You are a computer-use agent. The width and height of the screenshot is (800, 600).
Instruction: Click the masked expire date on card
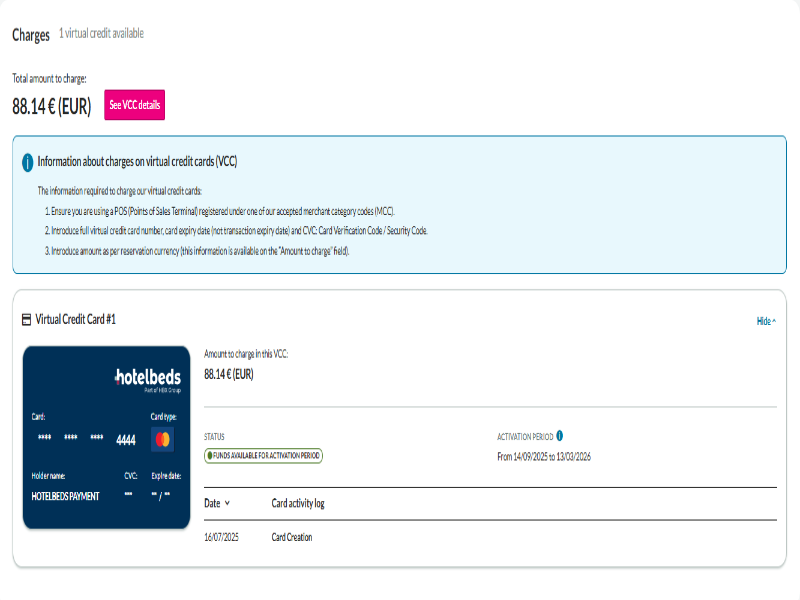pos(161,495)
